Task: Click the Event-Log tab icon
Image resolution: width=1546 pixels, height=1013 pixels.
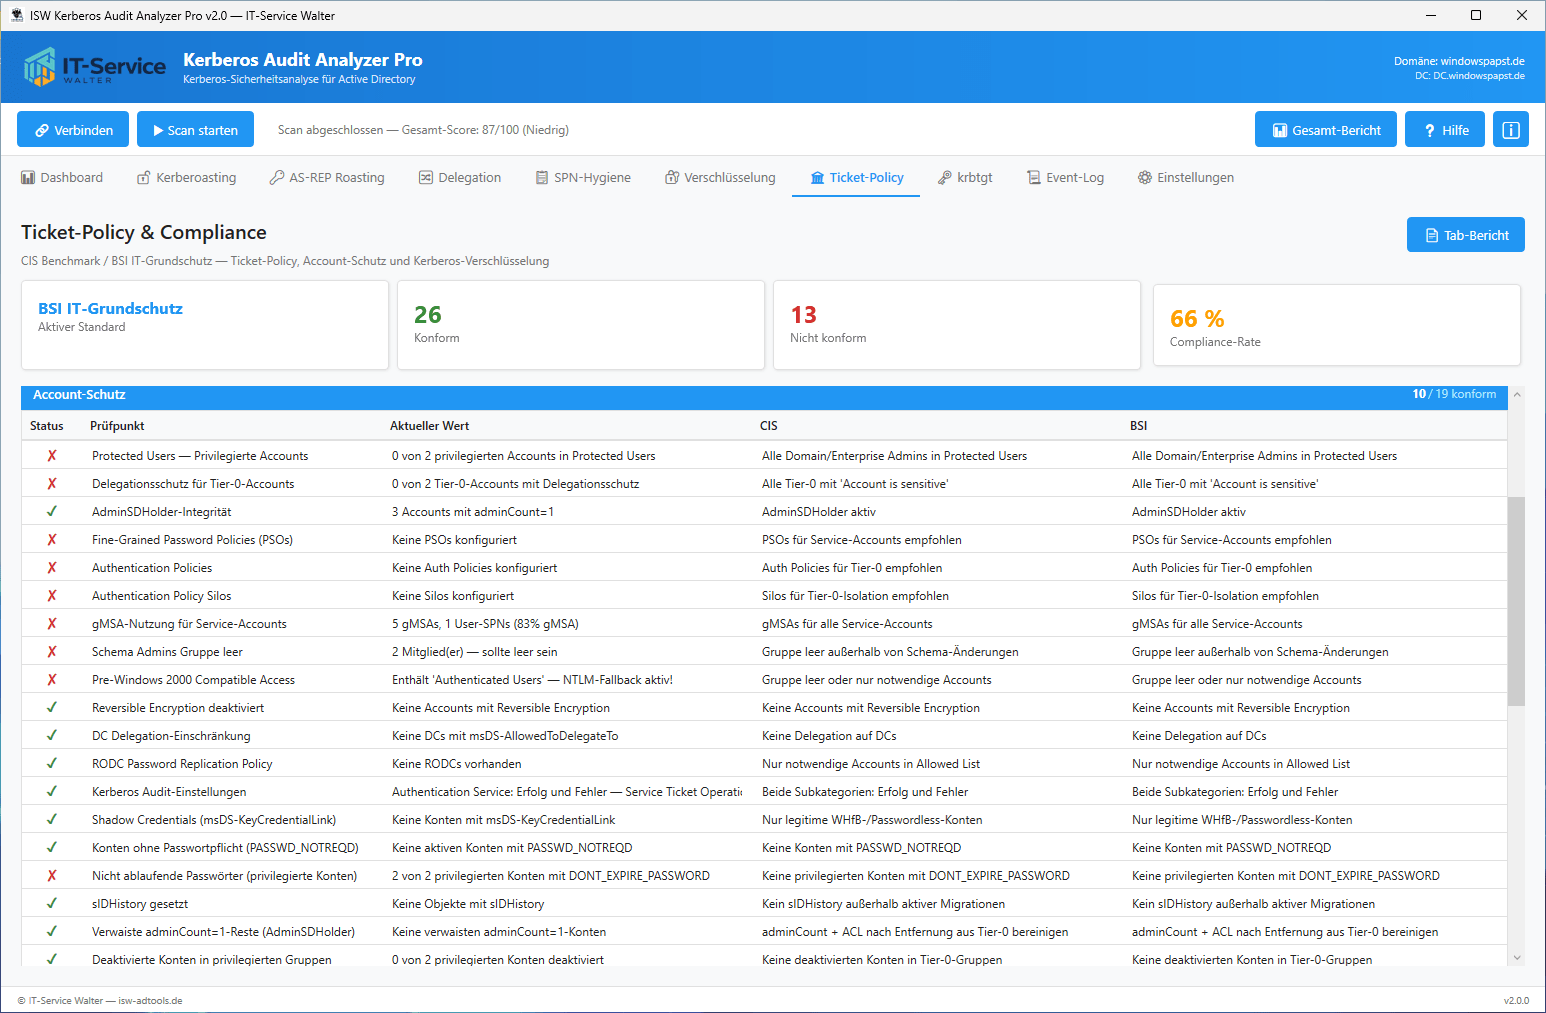Action: [x=1034, y=178]
